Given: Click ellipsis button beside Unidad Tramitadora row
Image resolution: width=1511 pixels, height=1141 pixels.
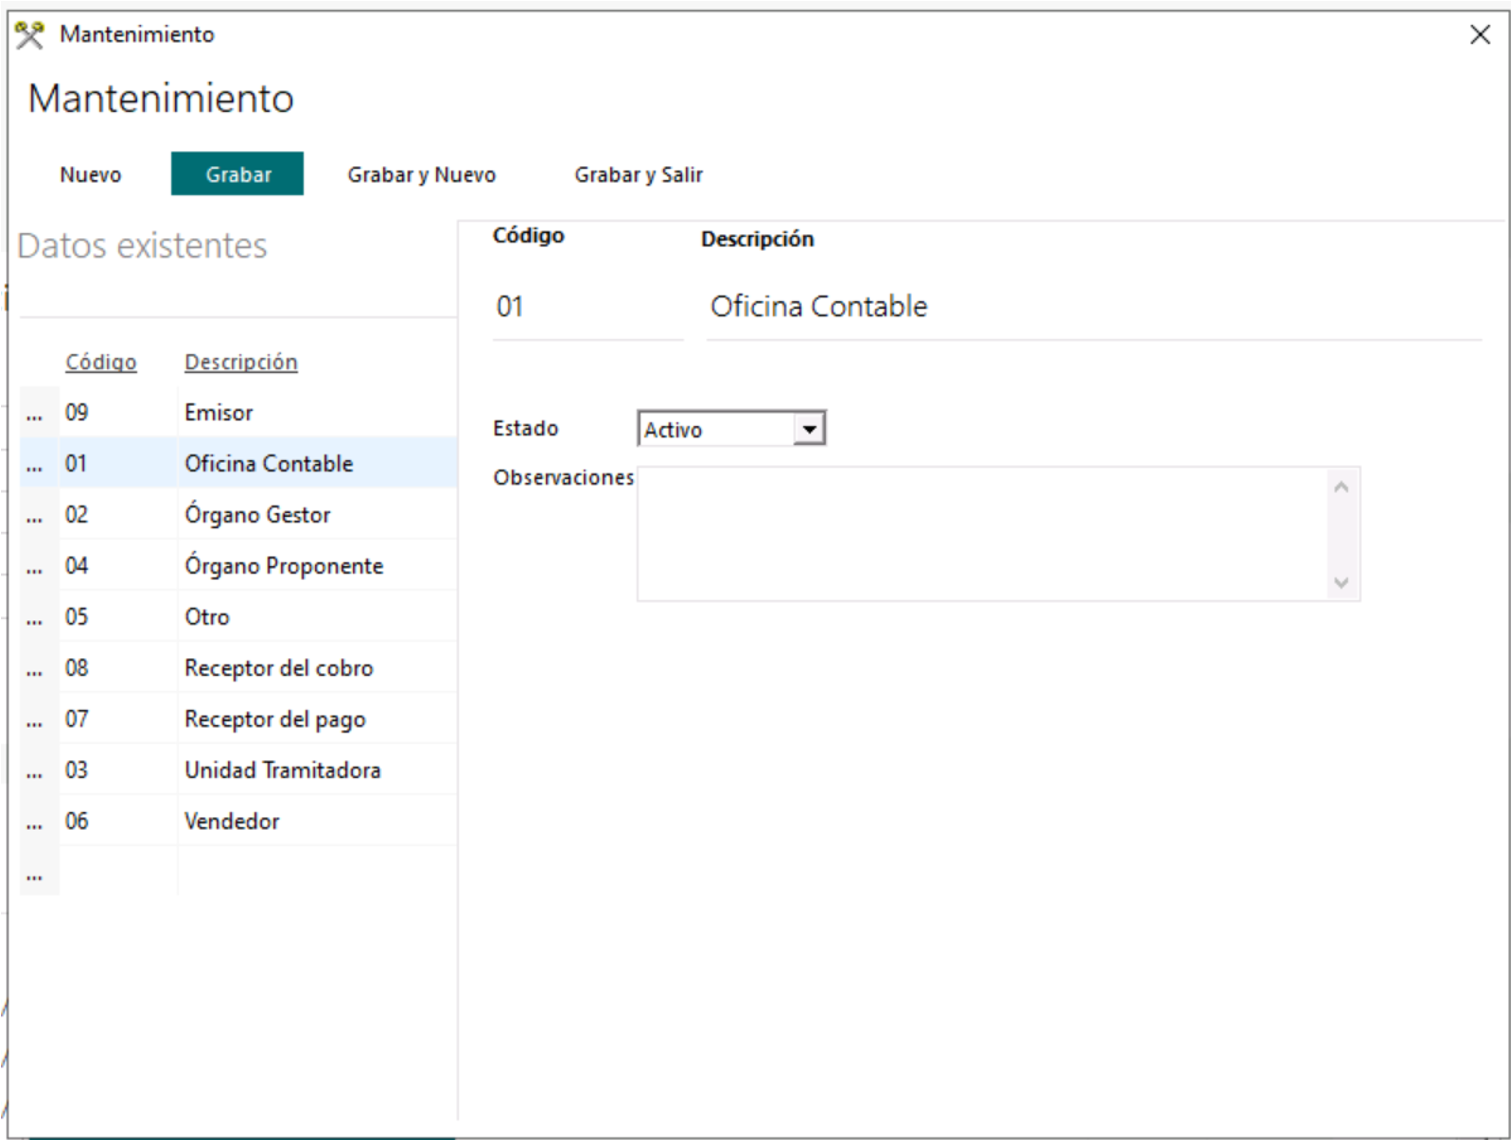Looking at the screenshot, I should pyautogui.click(x=35, y=771).
